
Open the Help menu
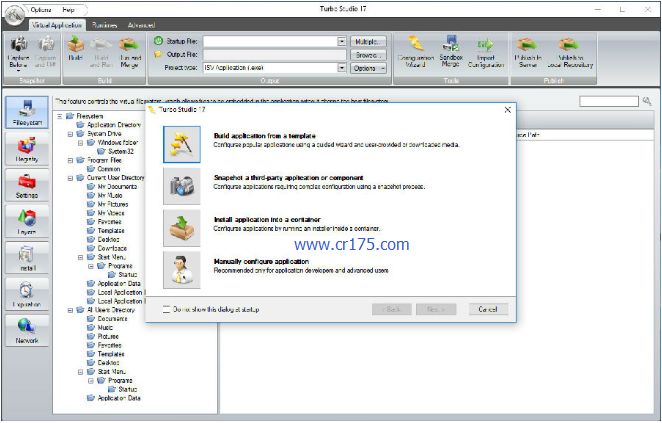pos(68,10)
